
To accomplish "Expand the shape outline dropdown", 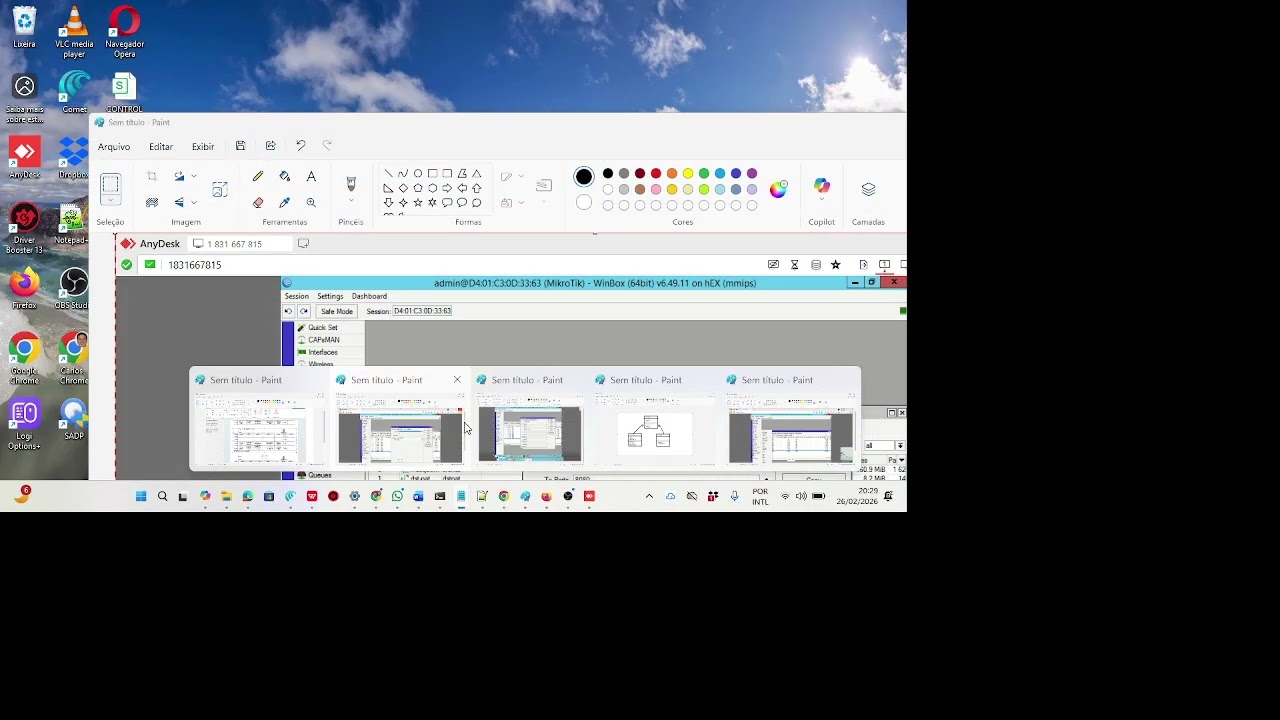I will (521, 177).
